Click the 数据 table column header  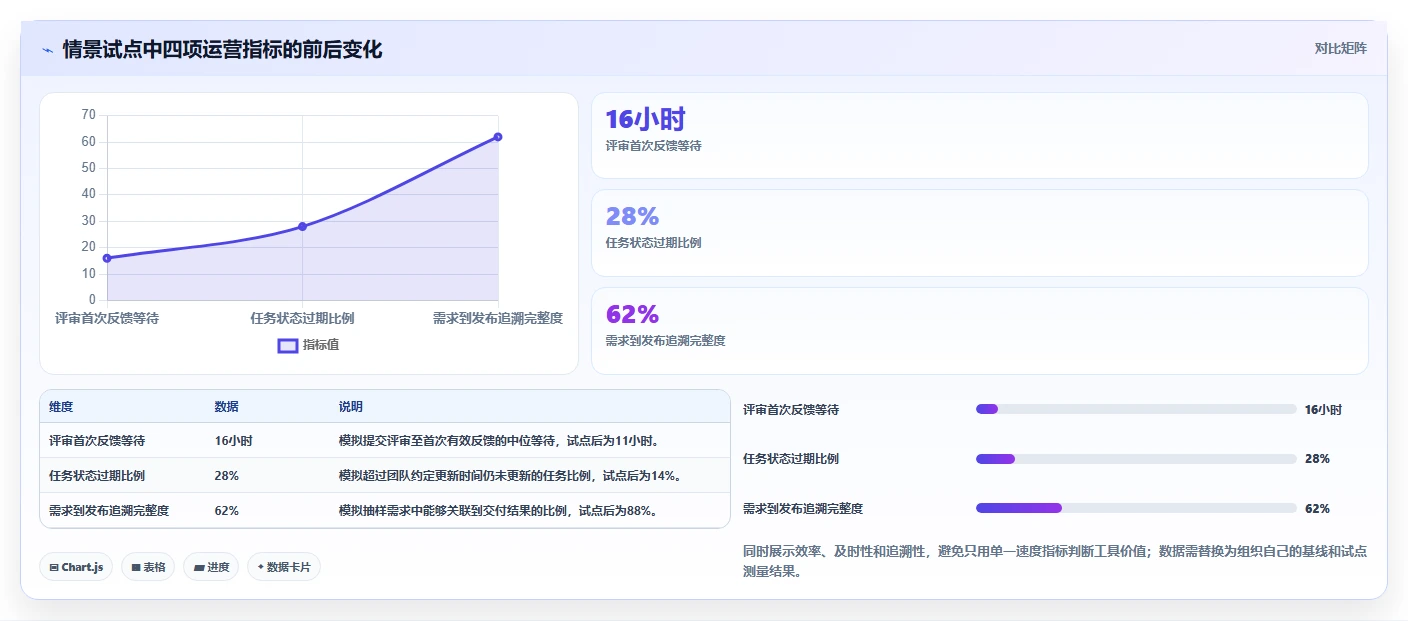tap(226, 407)
